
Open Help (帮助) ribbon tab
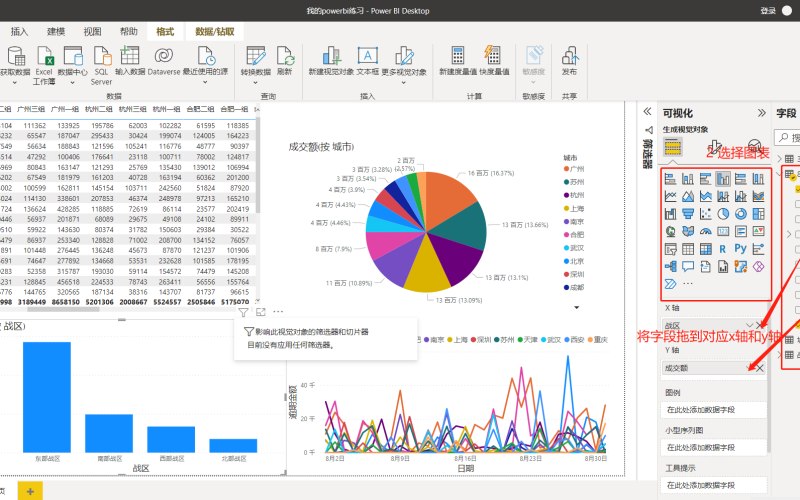coord(129,32)
